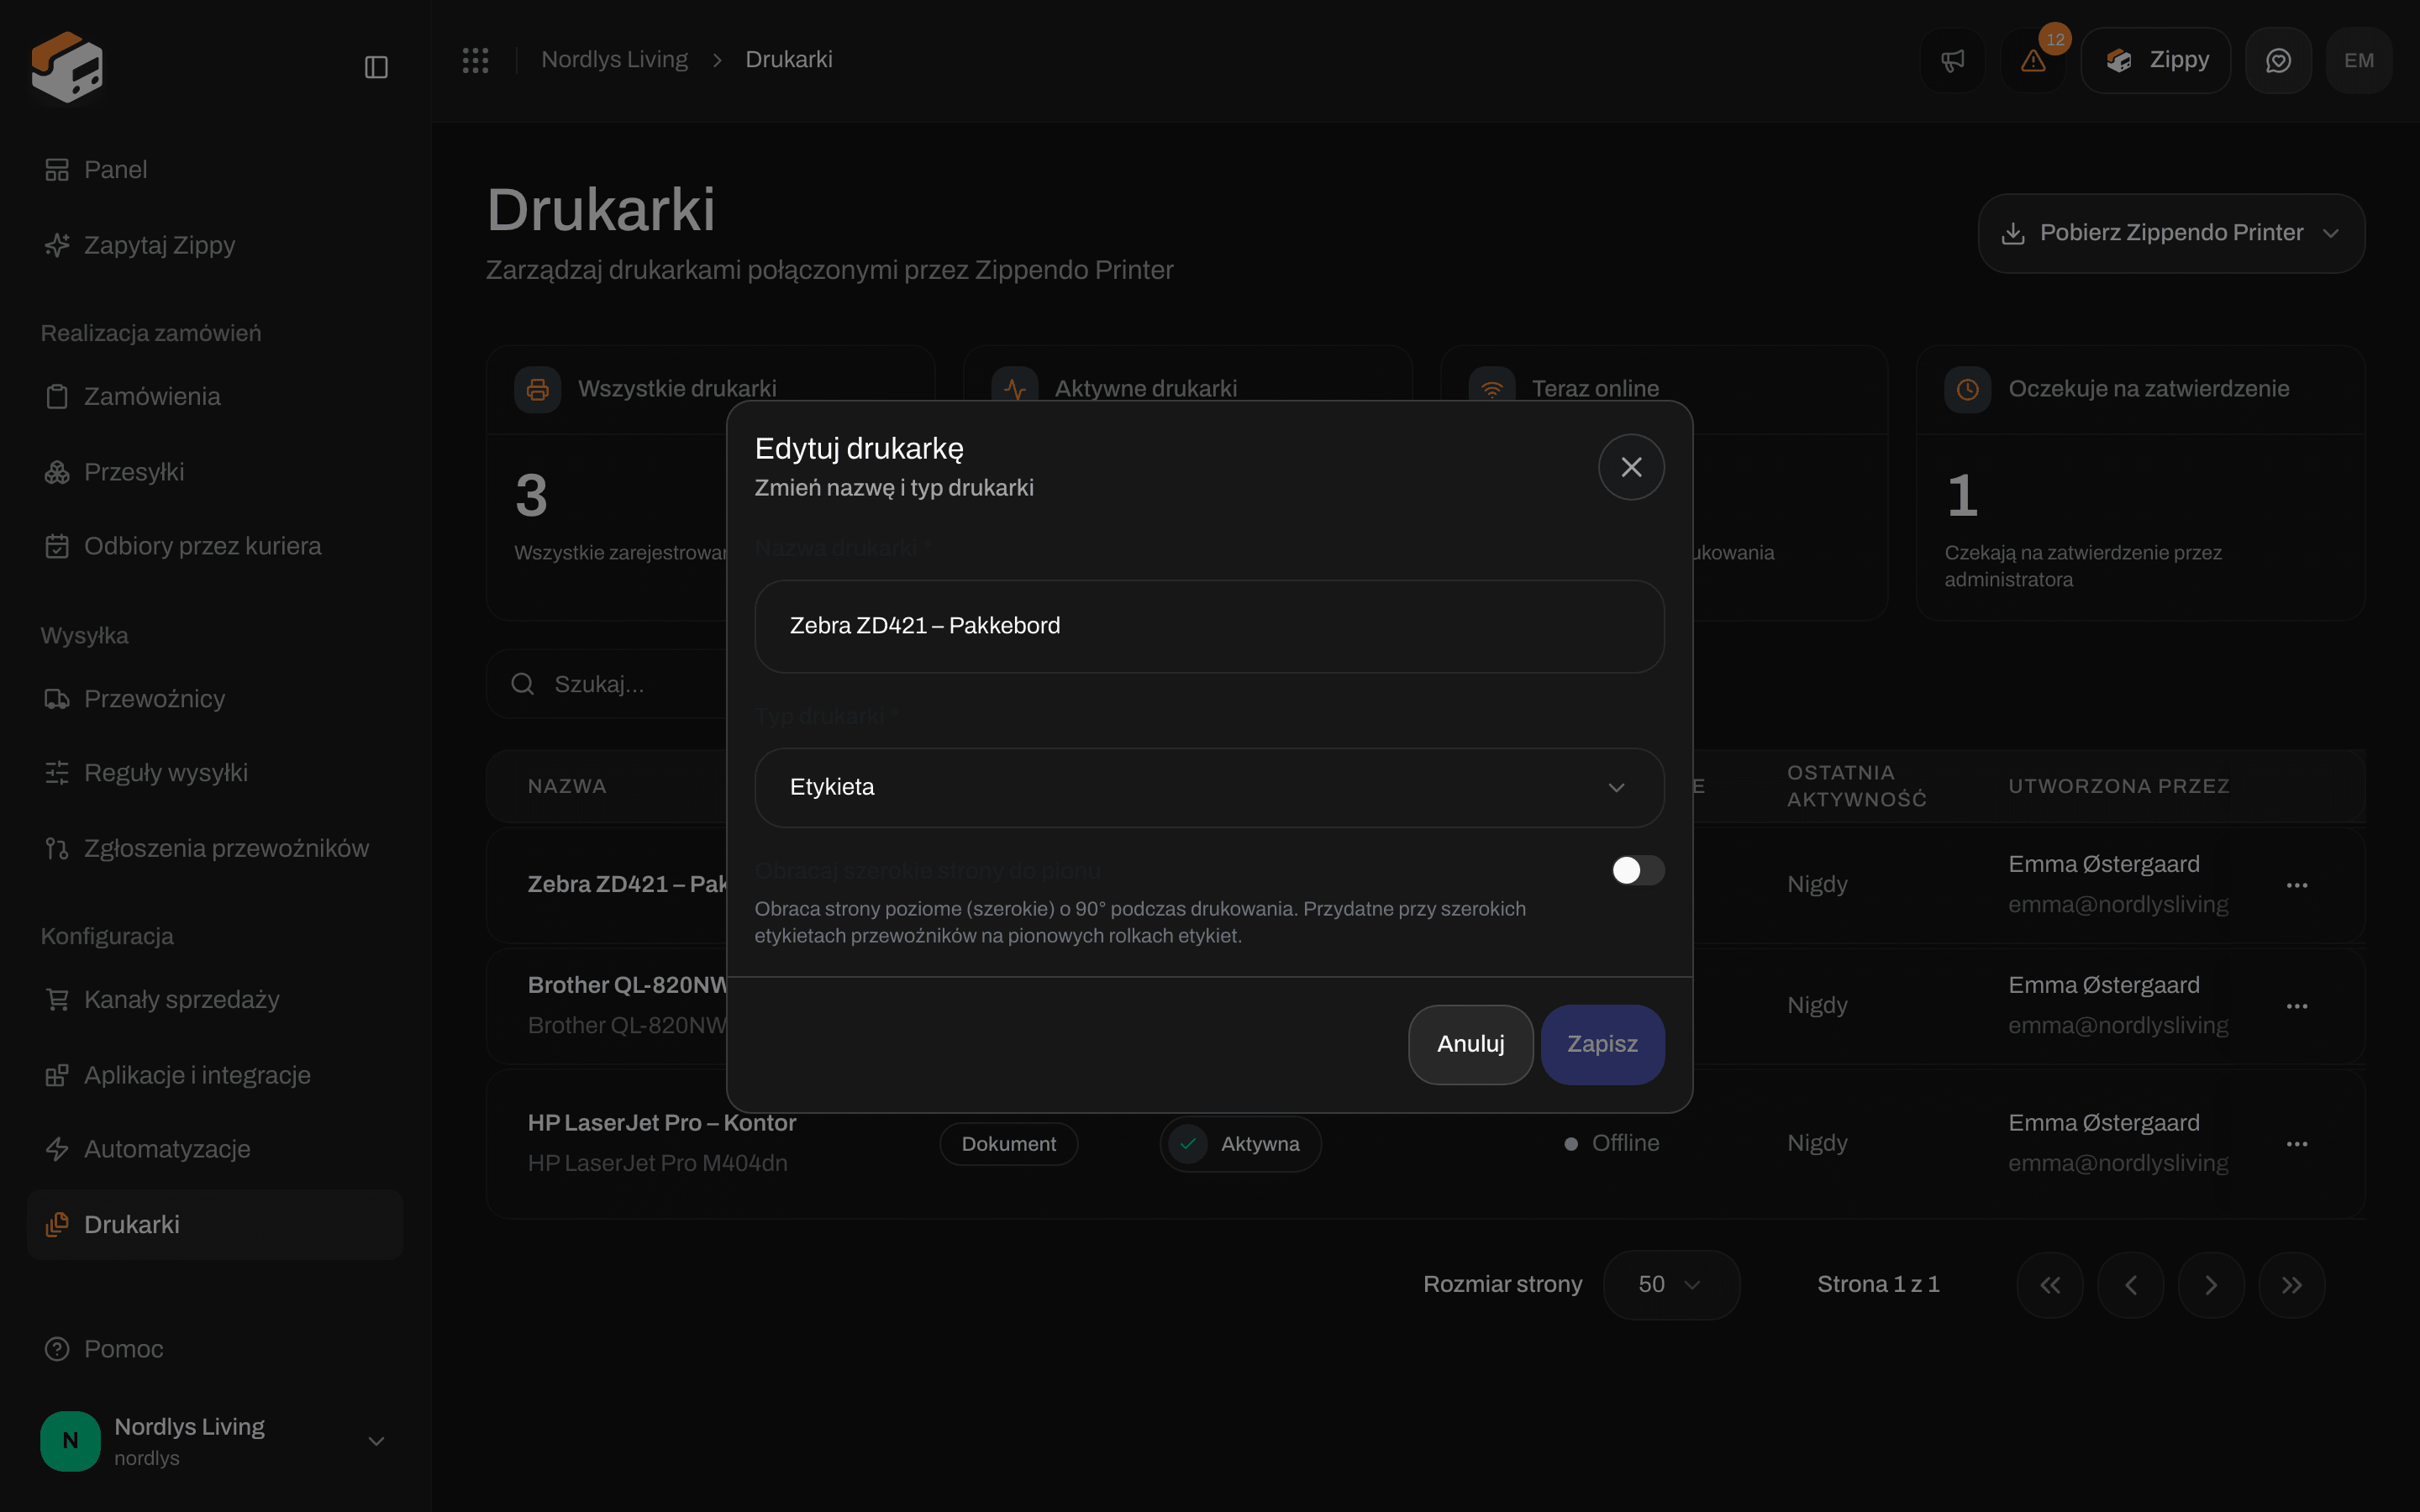The width and height of the screenshot is (2420, 1512).
Task: Click HP LaserJet Pro – Kontor name
Action: (x=662, y=1123)
